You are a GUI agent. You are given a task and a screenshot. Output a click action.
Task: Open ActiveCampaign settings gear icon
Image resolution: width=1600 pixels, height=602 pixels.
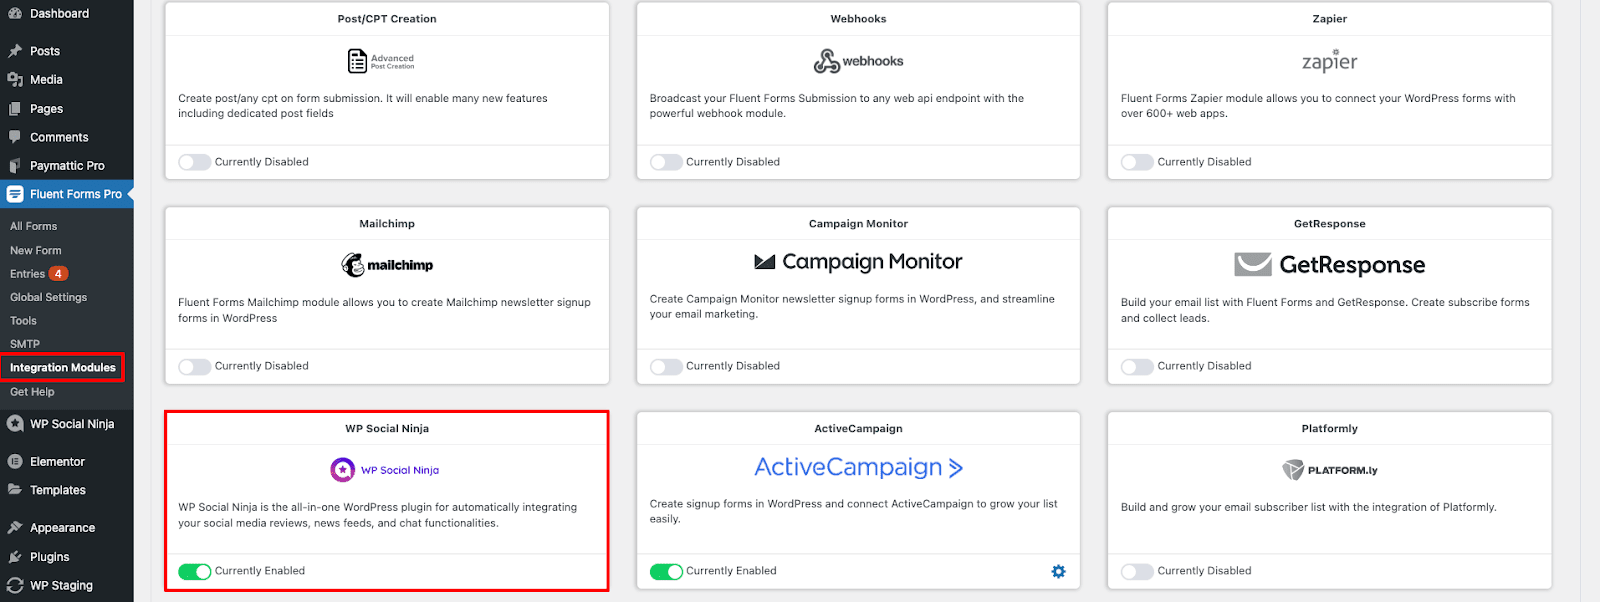click(x=1059, y=572)
